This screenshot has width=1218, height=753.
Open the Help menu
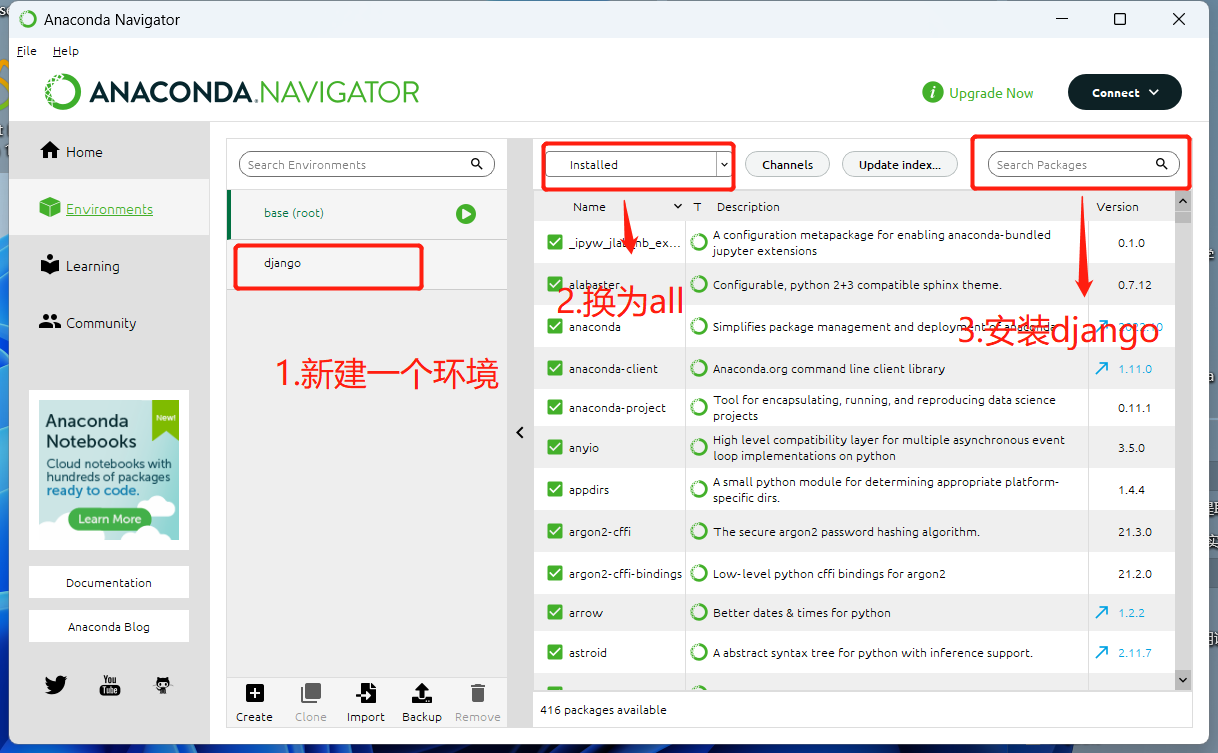pos(66,51)
